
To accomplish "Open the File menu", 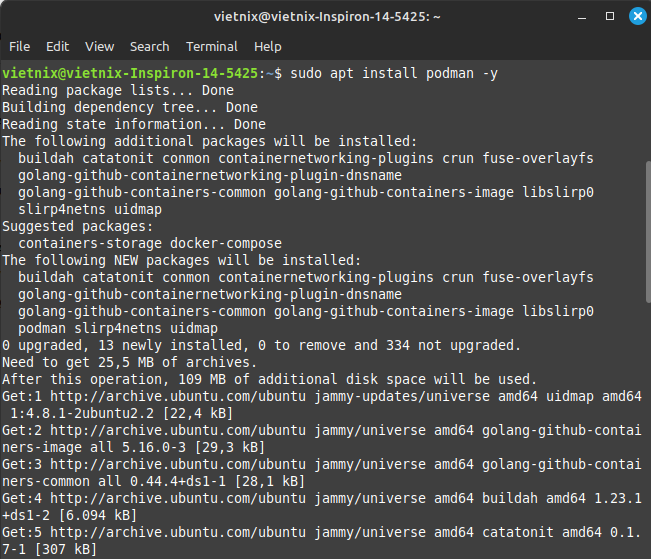I will [20, 47].
